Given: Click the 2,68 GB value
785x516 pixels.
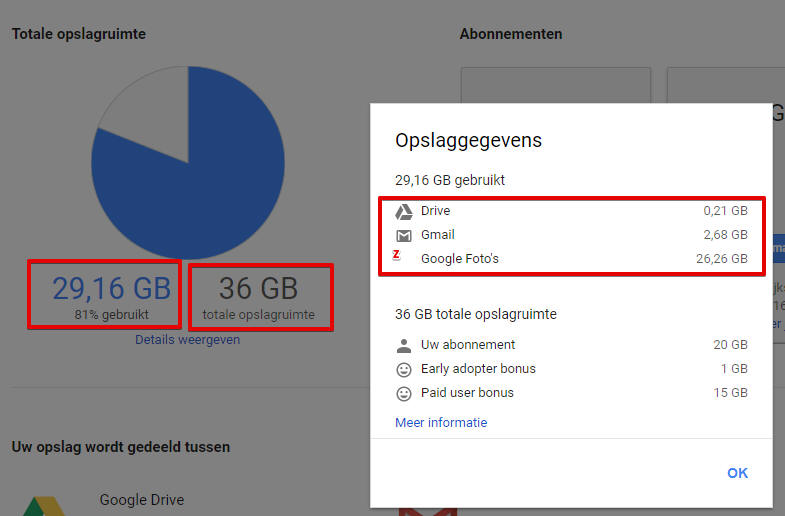Looking at the screenshot, I should 725,235.
